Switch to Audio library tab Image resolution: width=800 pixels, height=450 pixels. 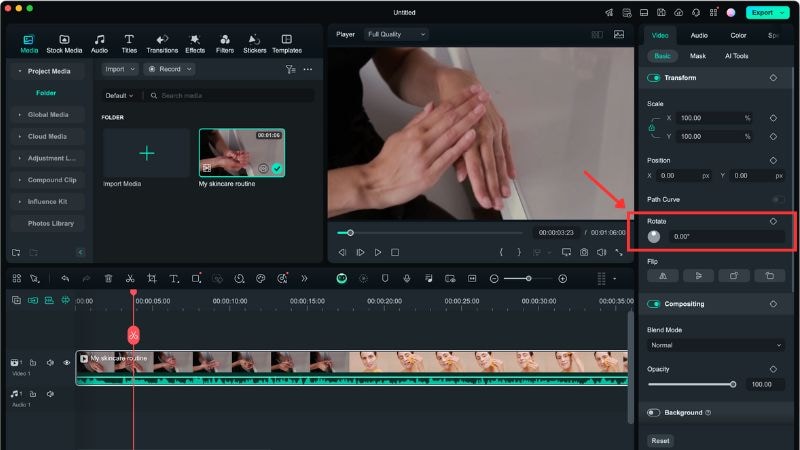click(x=99, y=44)
